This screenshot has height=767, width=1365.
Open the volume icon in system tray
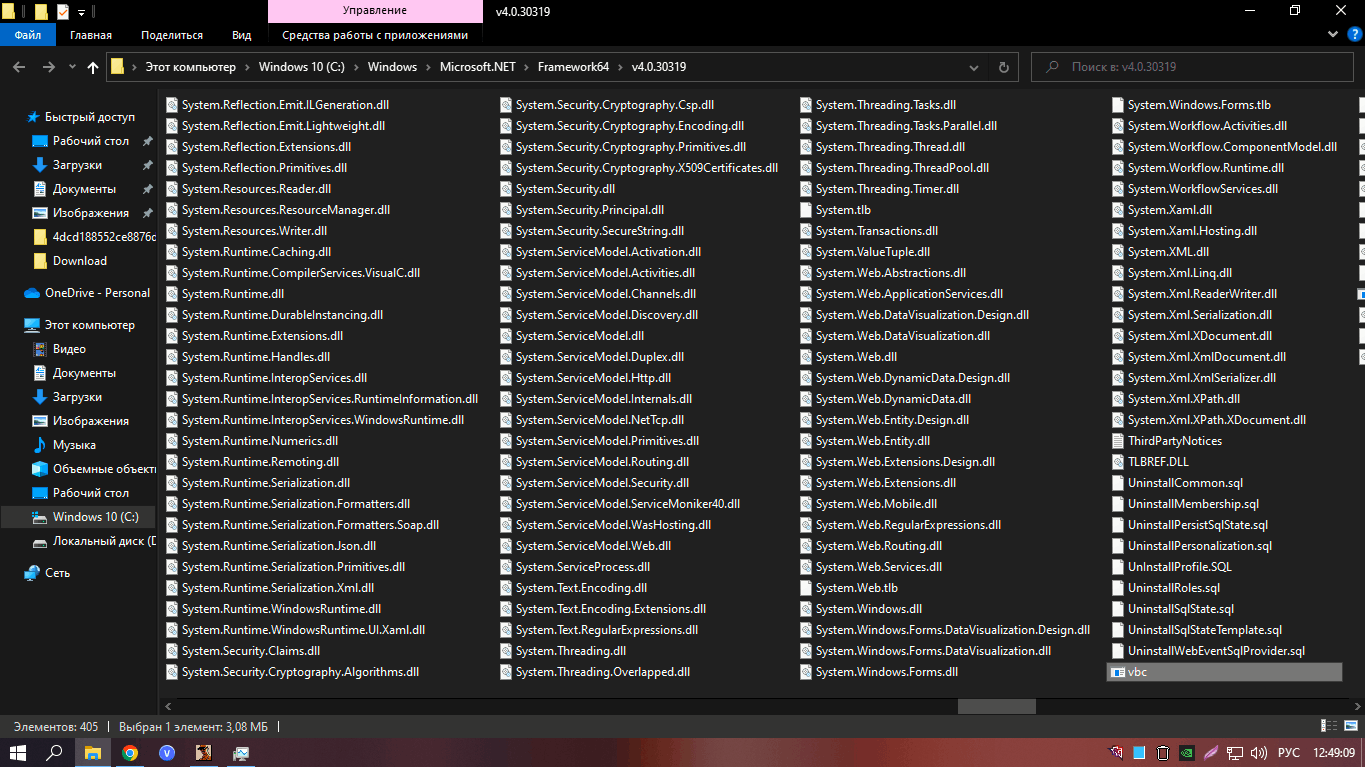[x=1260, y=752]
